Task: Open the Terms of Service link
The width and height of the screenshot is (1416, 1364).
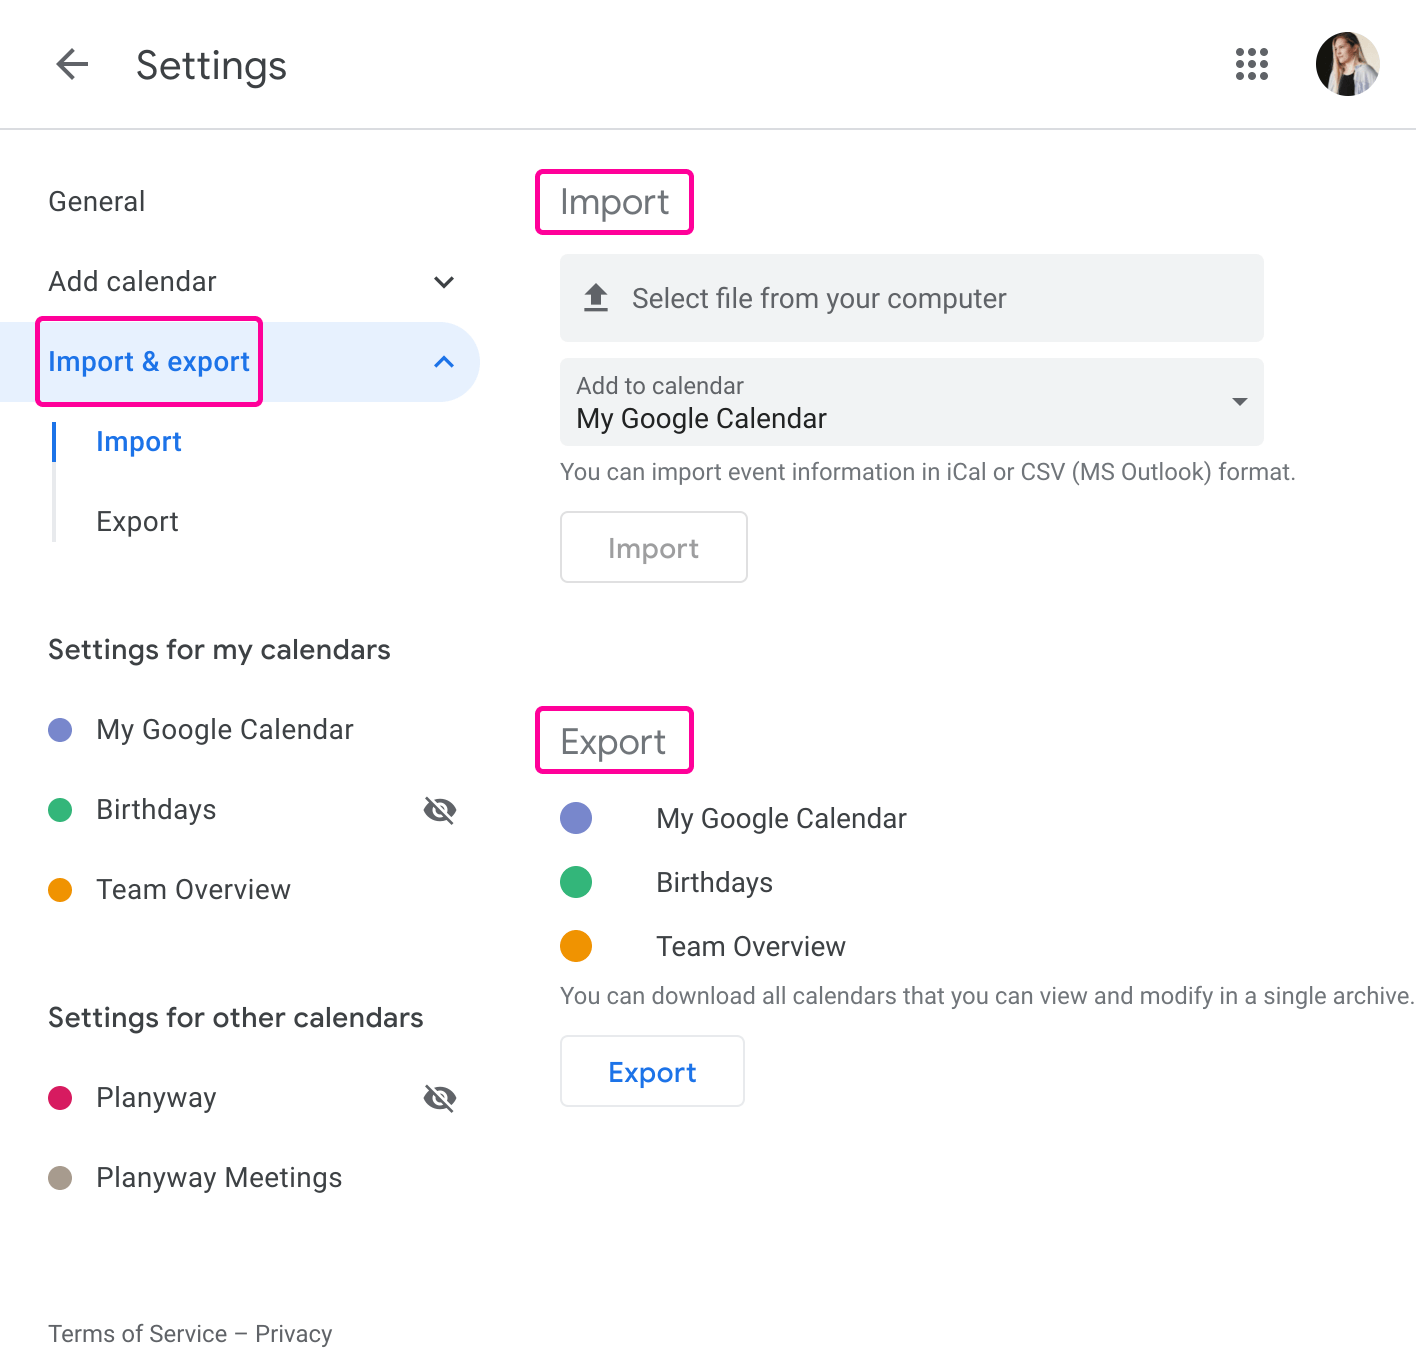Action: click(x=136, y=1333)
